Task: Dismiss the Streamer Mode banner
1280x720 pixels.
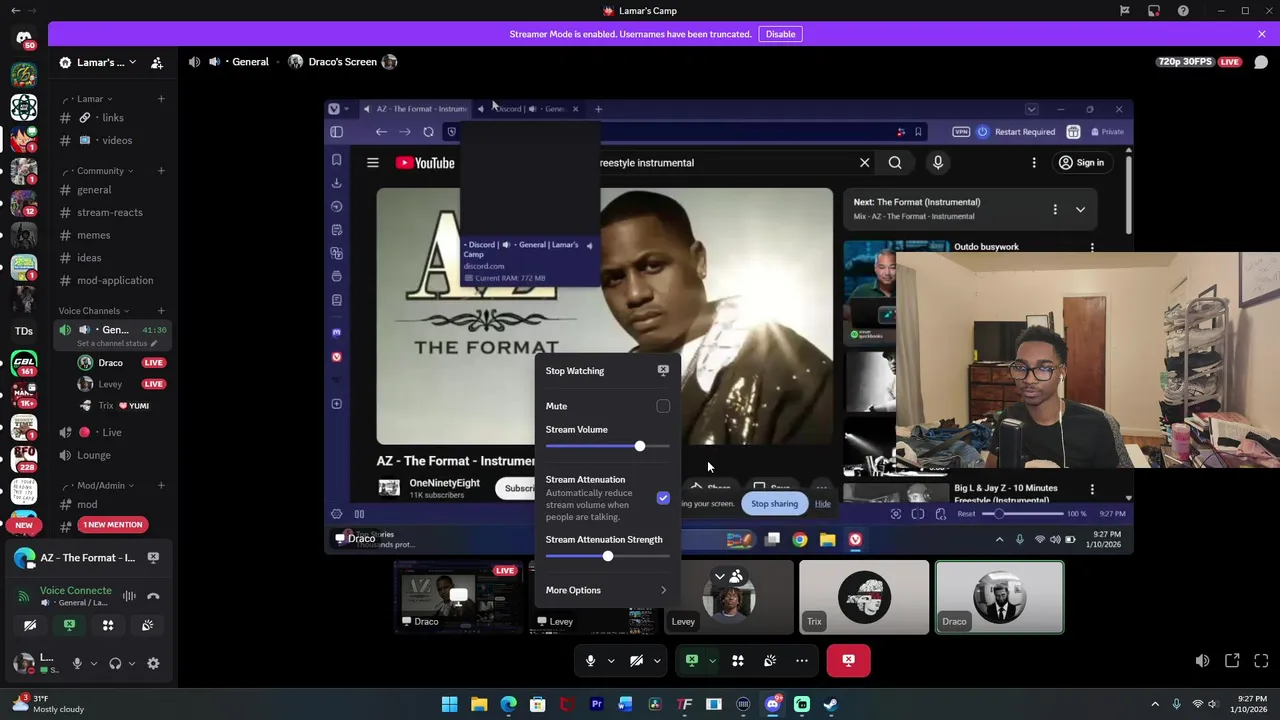Action: click(1262, 34)
